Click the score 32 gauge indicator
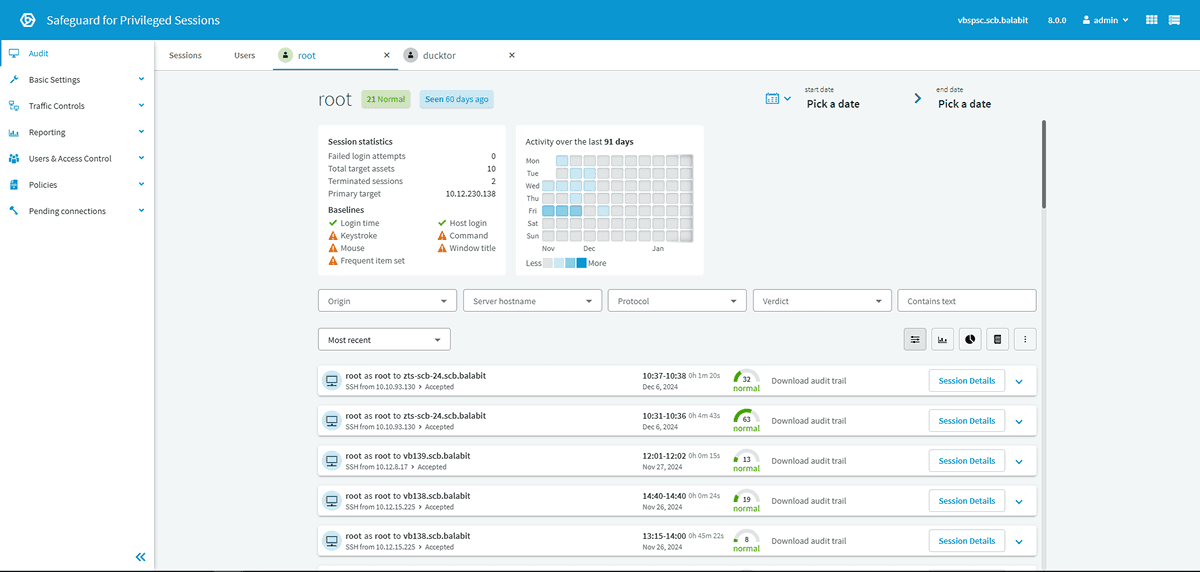This screenshot has width=1200, height=572. click(x=746, y=380)
